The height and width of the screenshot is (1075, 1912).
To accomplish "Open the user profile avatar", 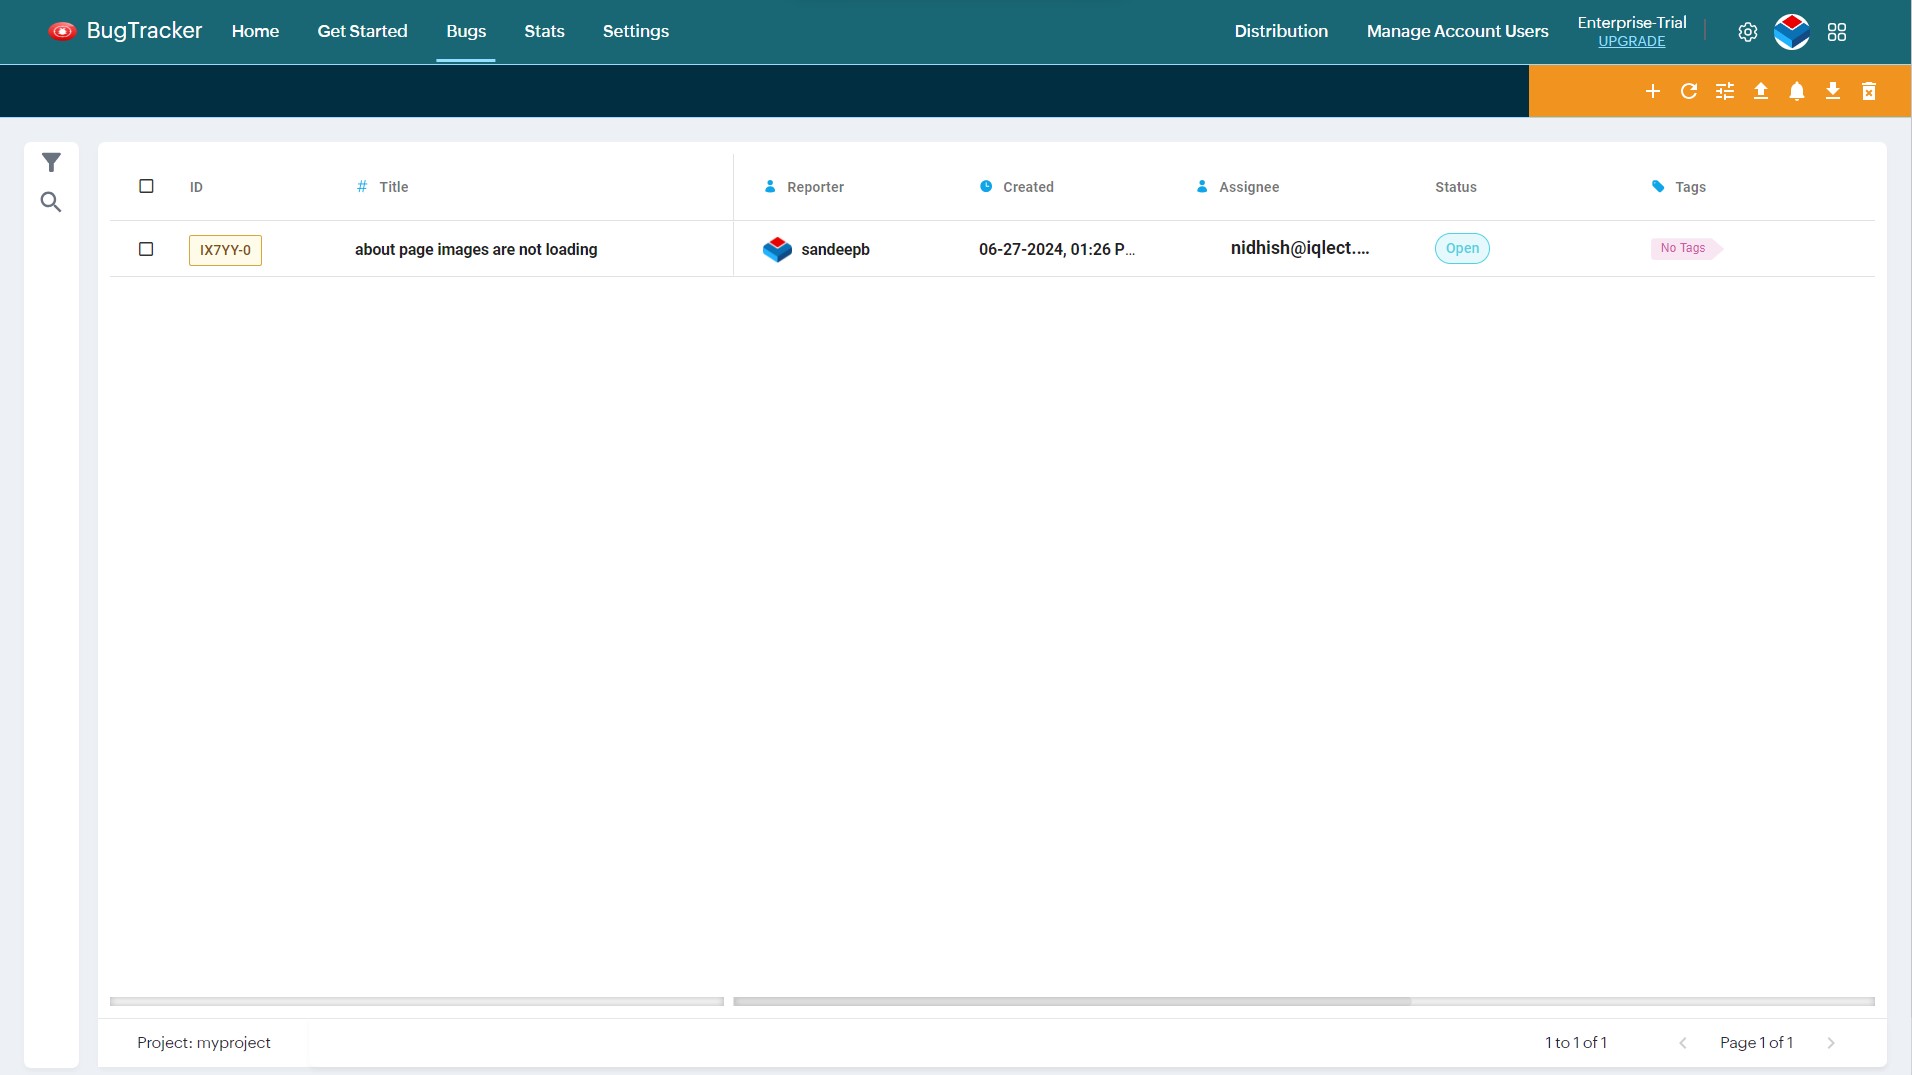I will [x=1792, y=32].
